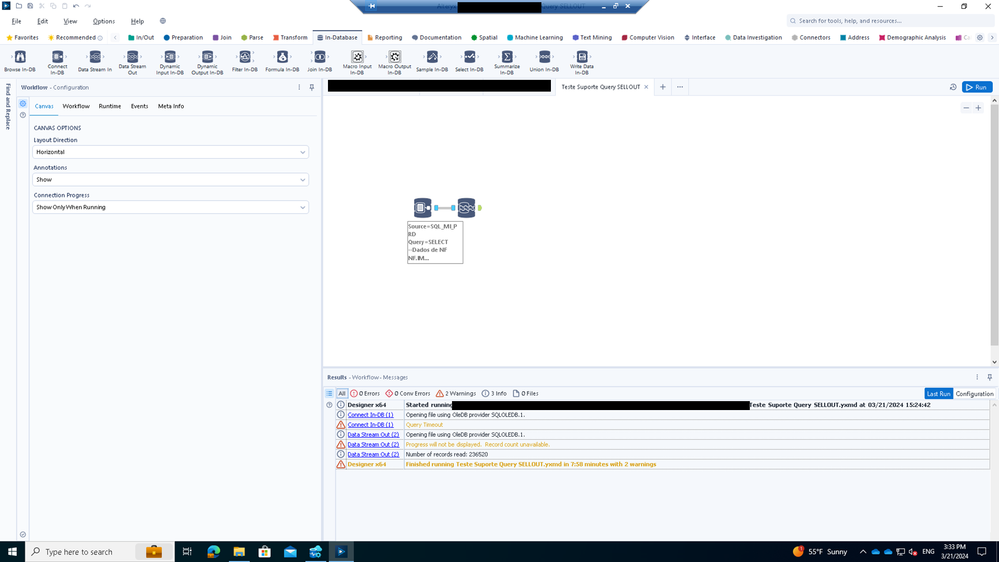The image size is (999, 562).
Task: Pin the Results panel
Action: point(989,377)
